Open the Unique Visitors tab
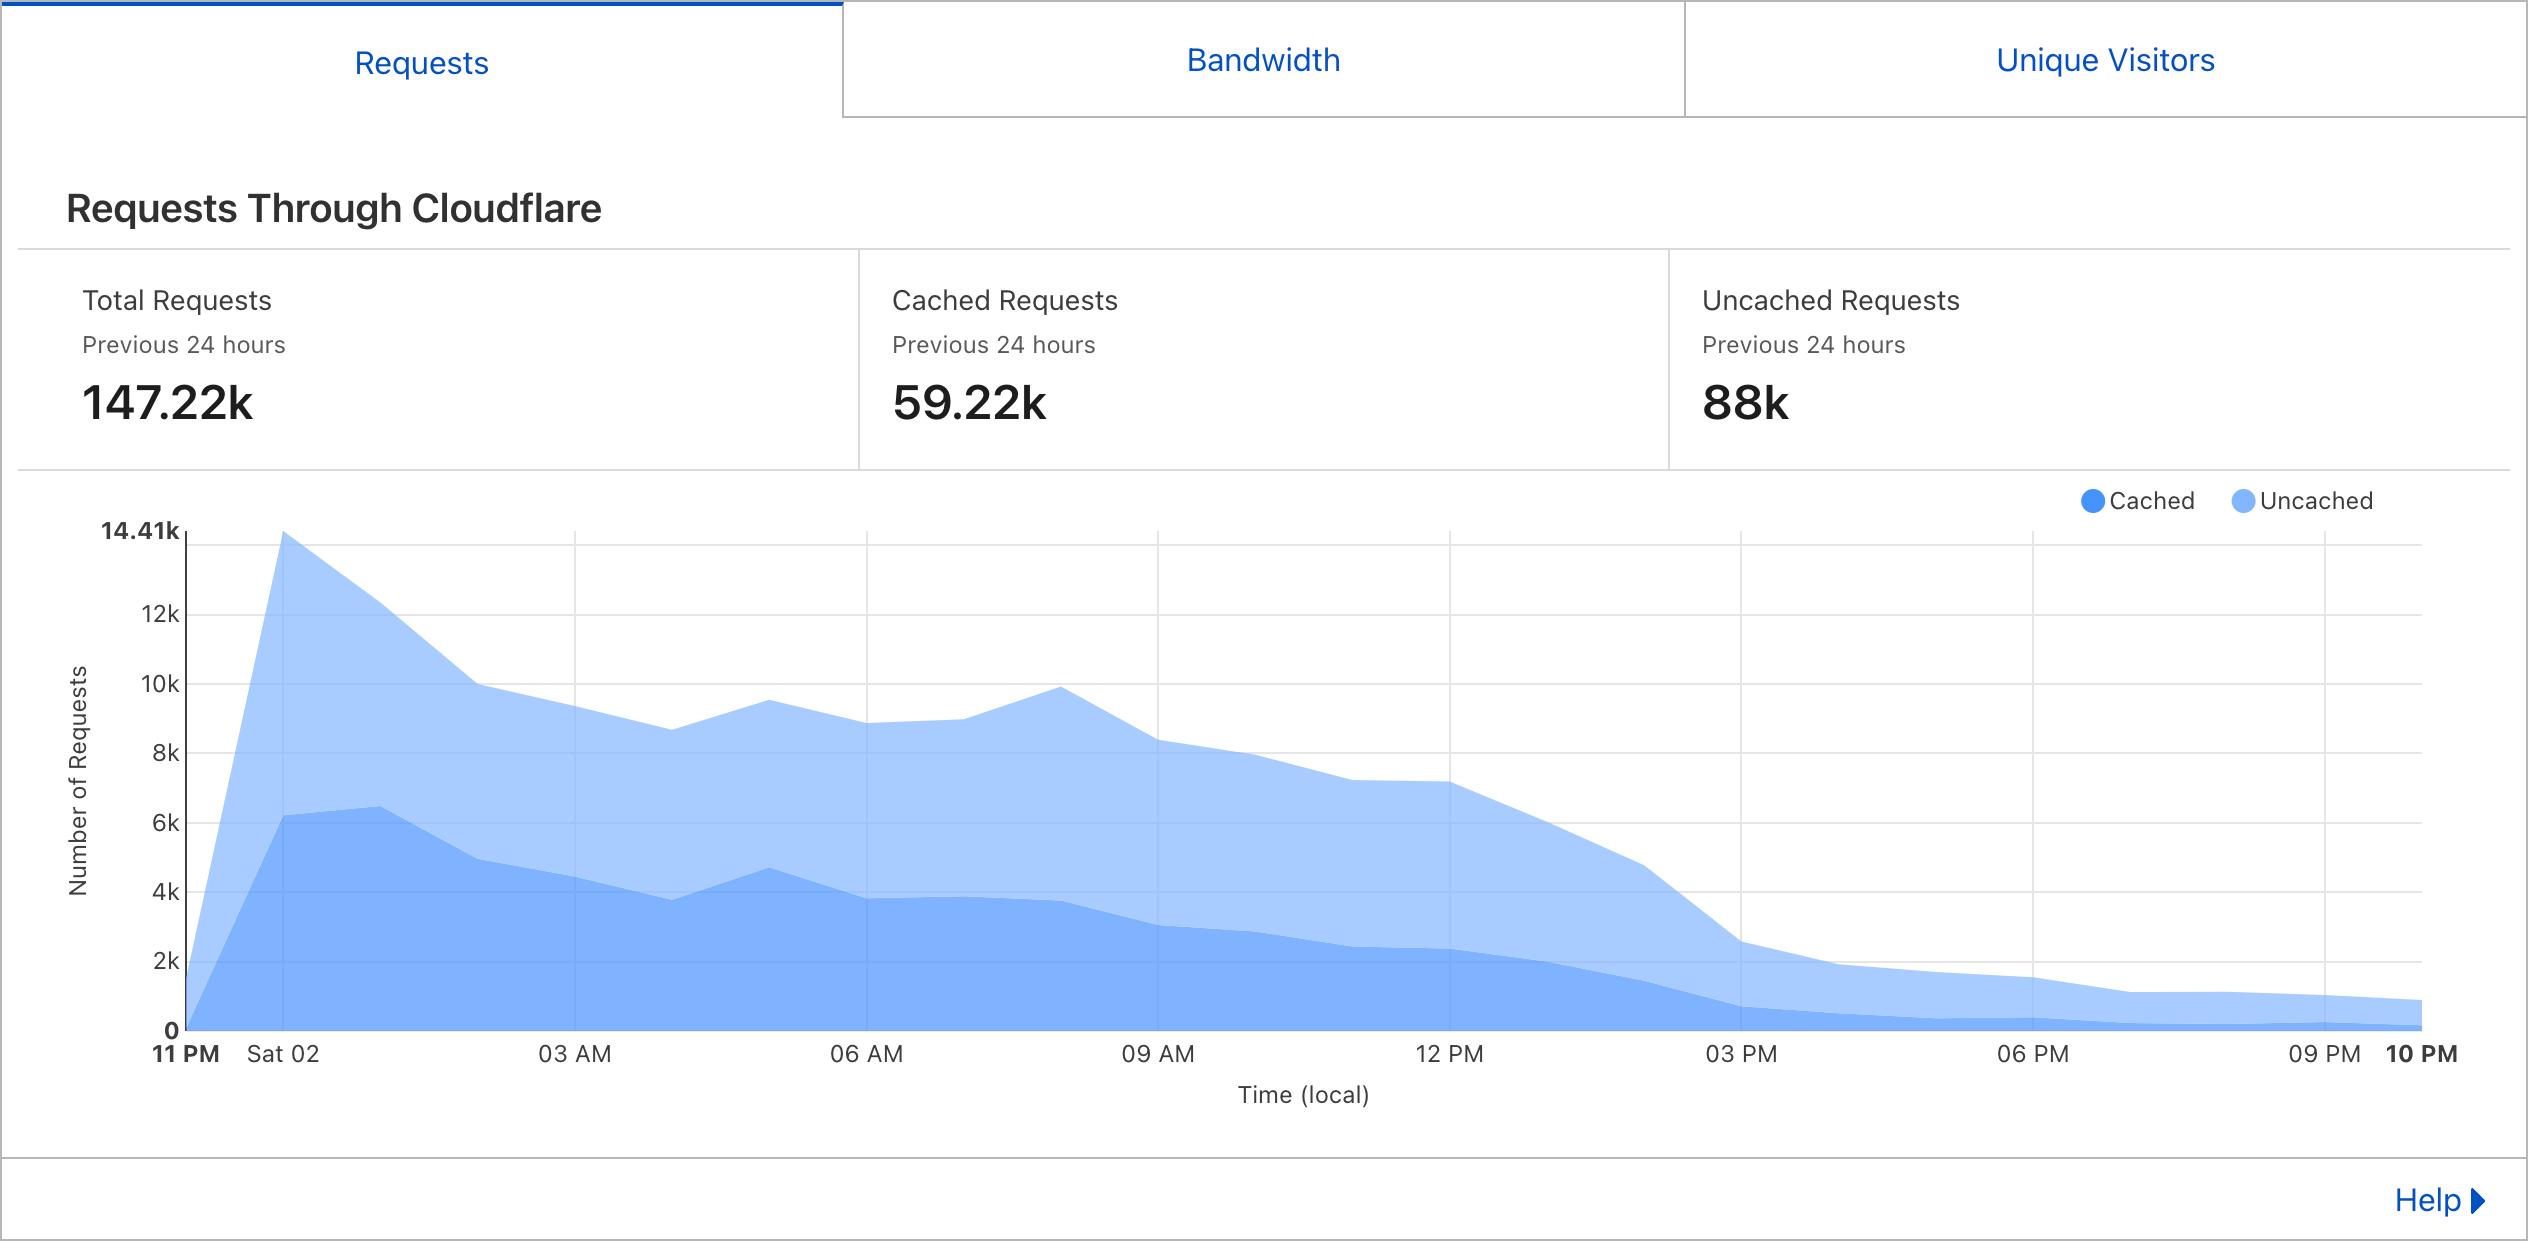Screen dimensions: 2528x1241 pyautogui.click(x=2105, y=60)
